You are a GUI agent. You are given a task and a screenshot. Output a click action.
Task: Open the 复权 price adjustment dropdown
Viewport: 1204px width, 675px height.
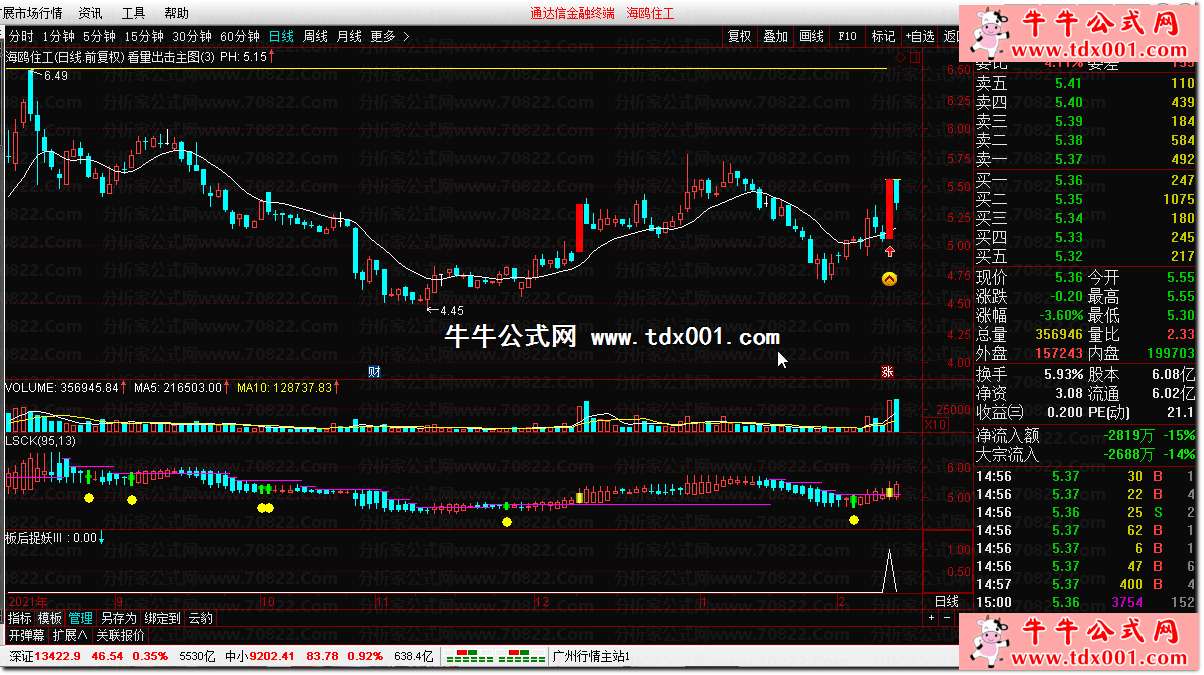coord(739,37)
